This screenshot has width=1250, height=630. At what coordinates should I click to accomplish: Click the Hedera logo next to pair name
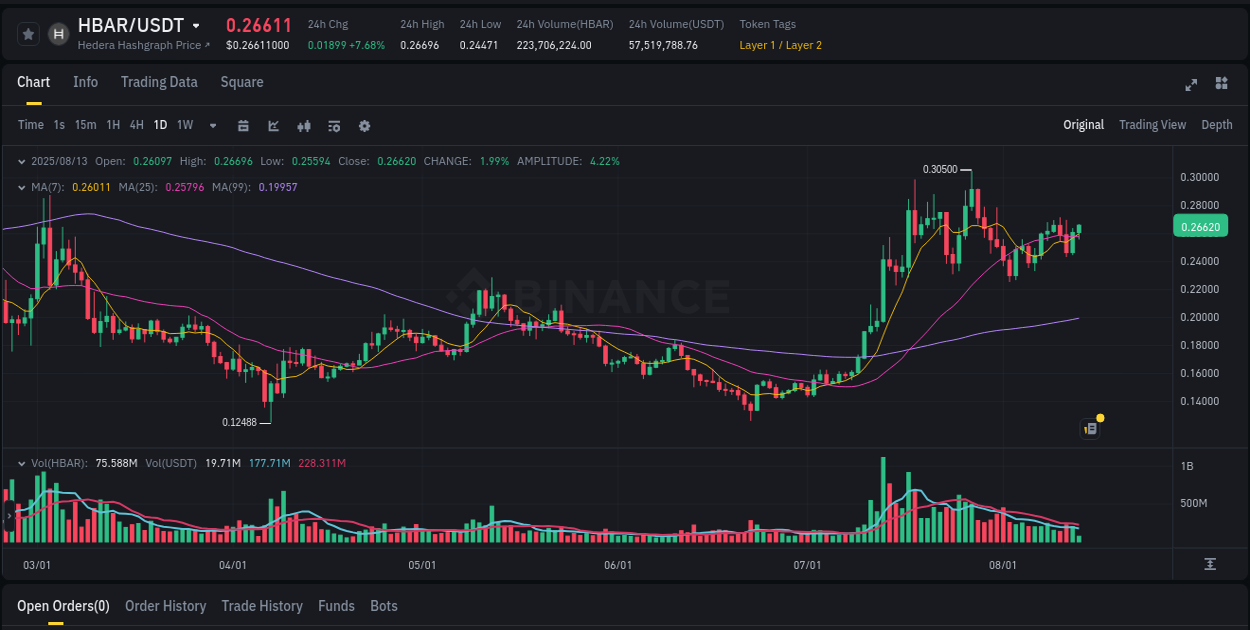(x=59, y=34)
